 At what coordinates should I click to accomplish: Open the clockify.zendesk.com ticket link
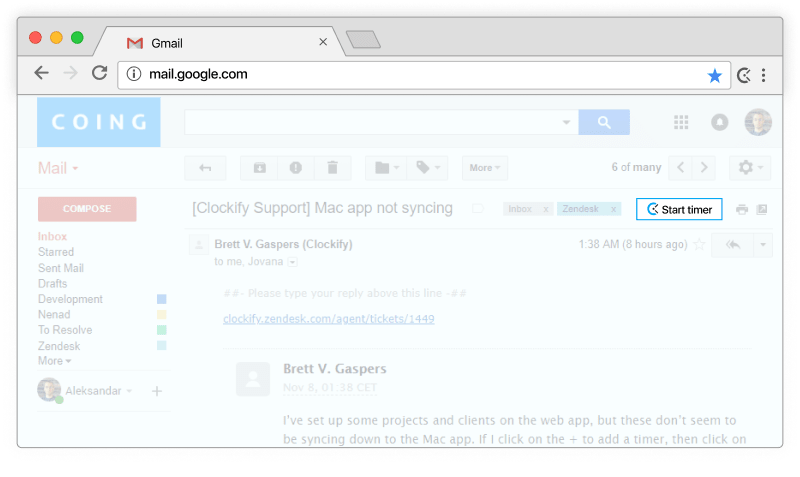pyautogui.click(x=329, y=319)
